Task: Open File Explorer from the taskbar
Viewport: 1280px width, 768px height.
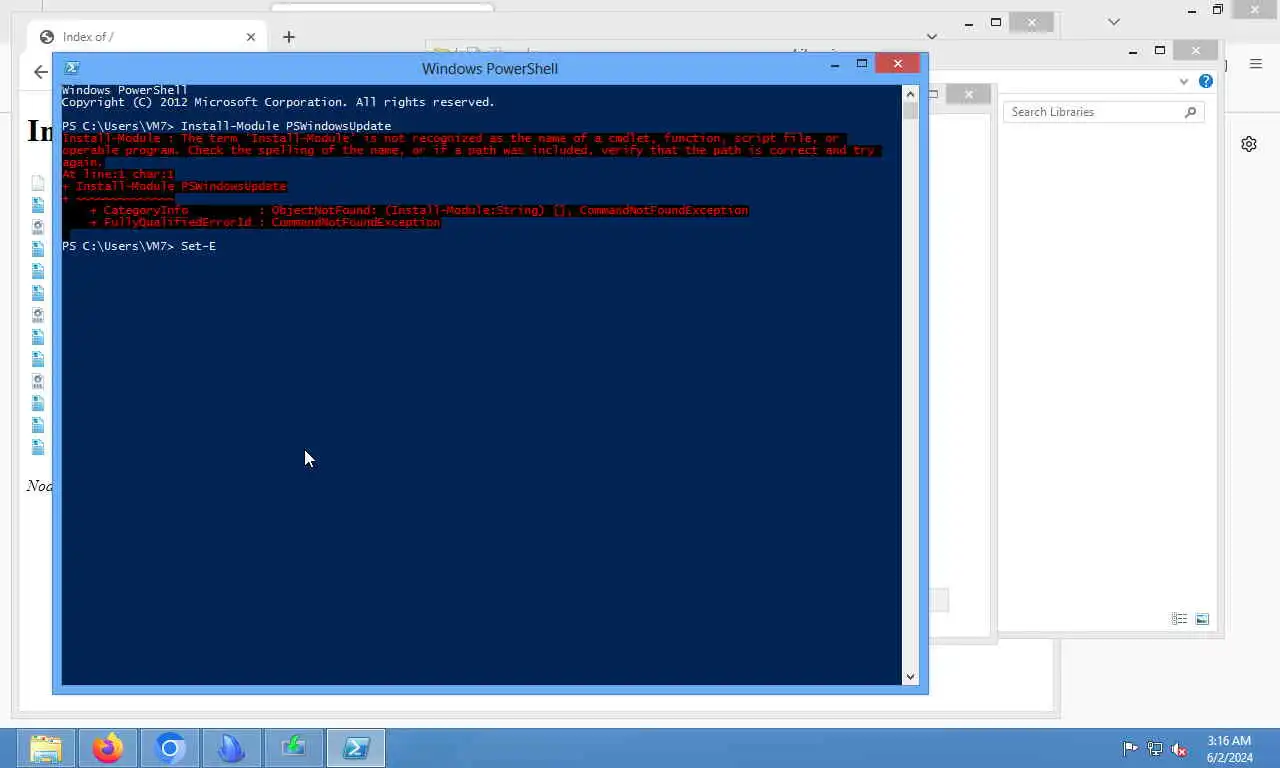Action: 46,748
